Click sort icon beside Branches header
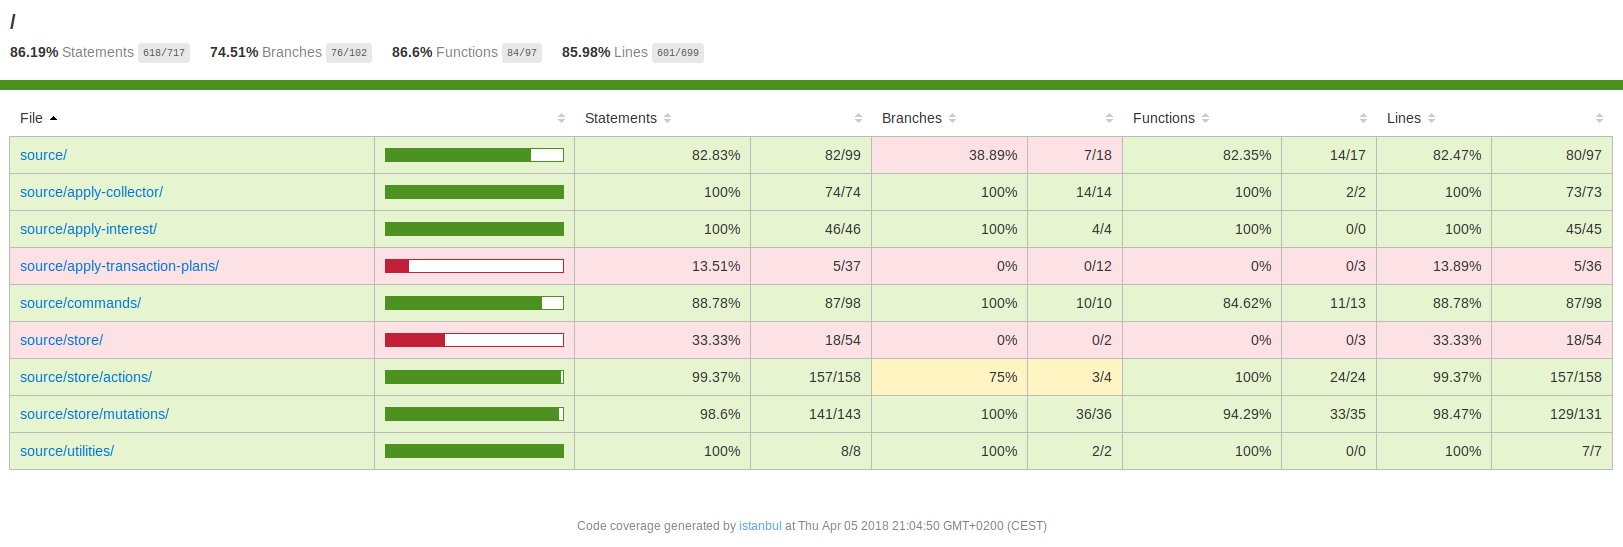The height and width of the screenshot is (547, 1623). click(952, 118)
